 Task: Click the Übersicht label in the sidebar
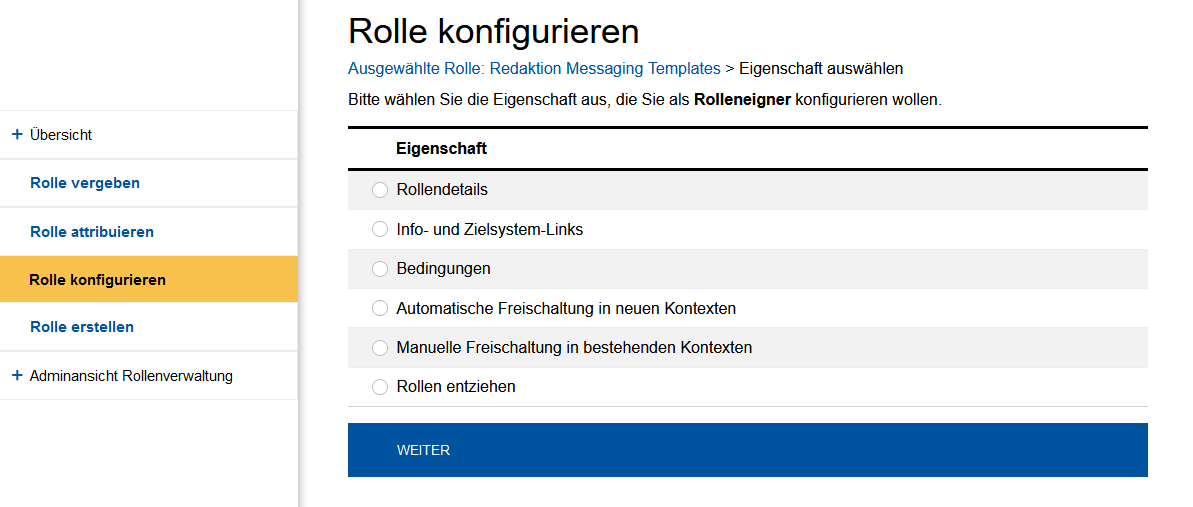[x=61, y=135]
